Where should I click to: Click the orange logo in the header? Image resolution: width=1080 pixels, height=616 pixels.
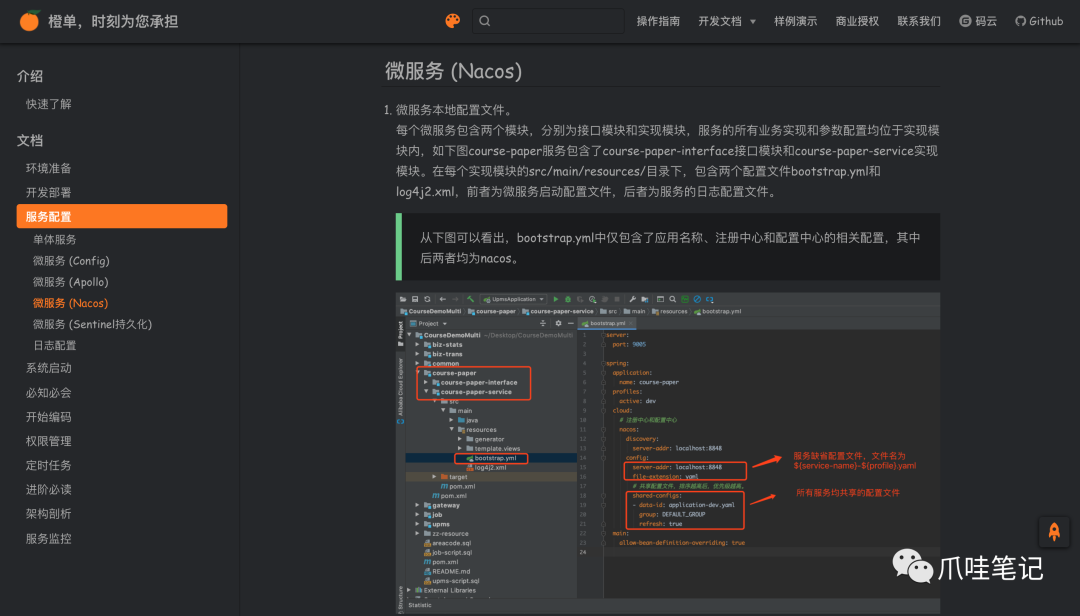[x=30, y=21]
